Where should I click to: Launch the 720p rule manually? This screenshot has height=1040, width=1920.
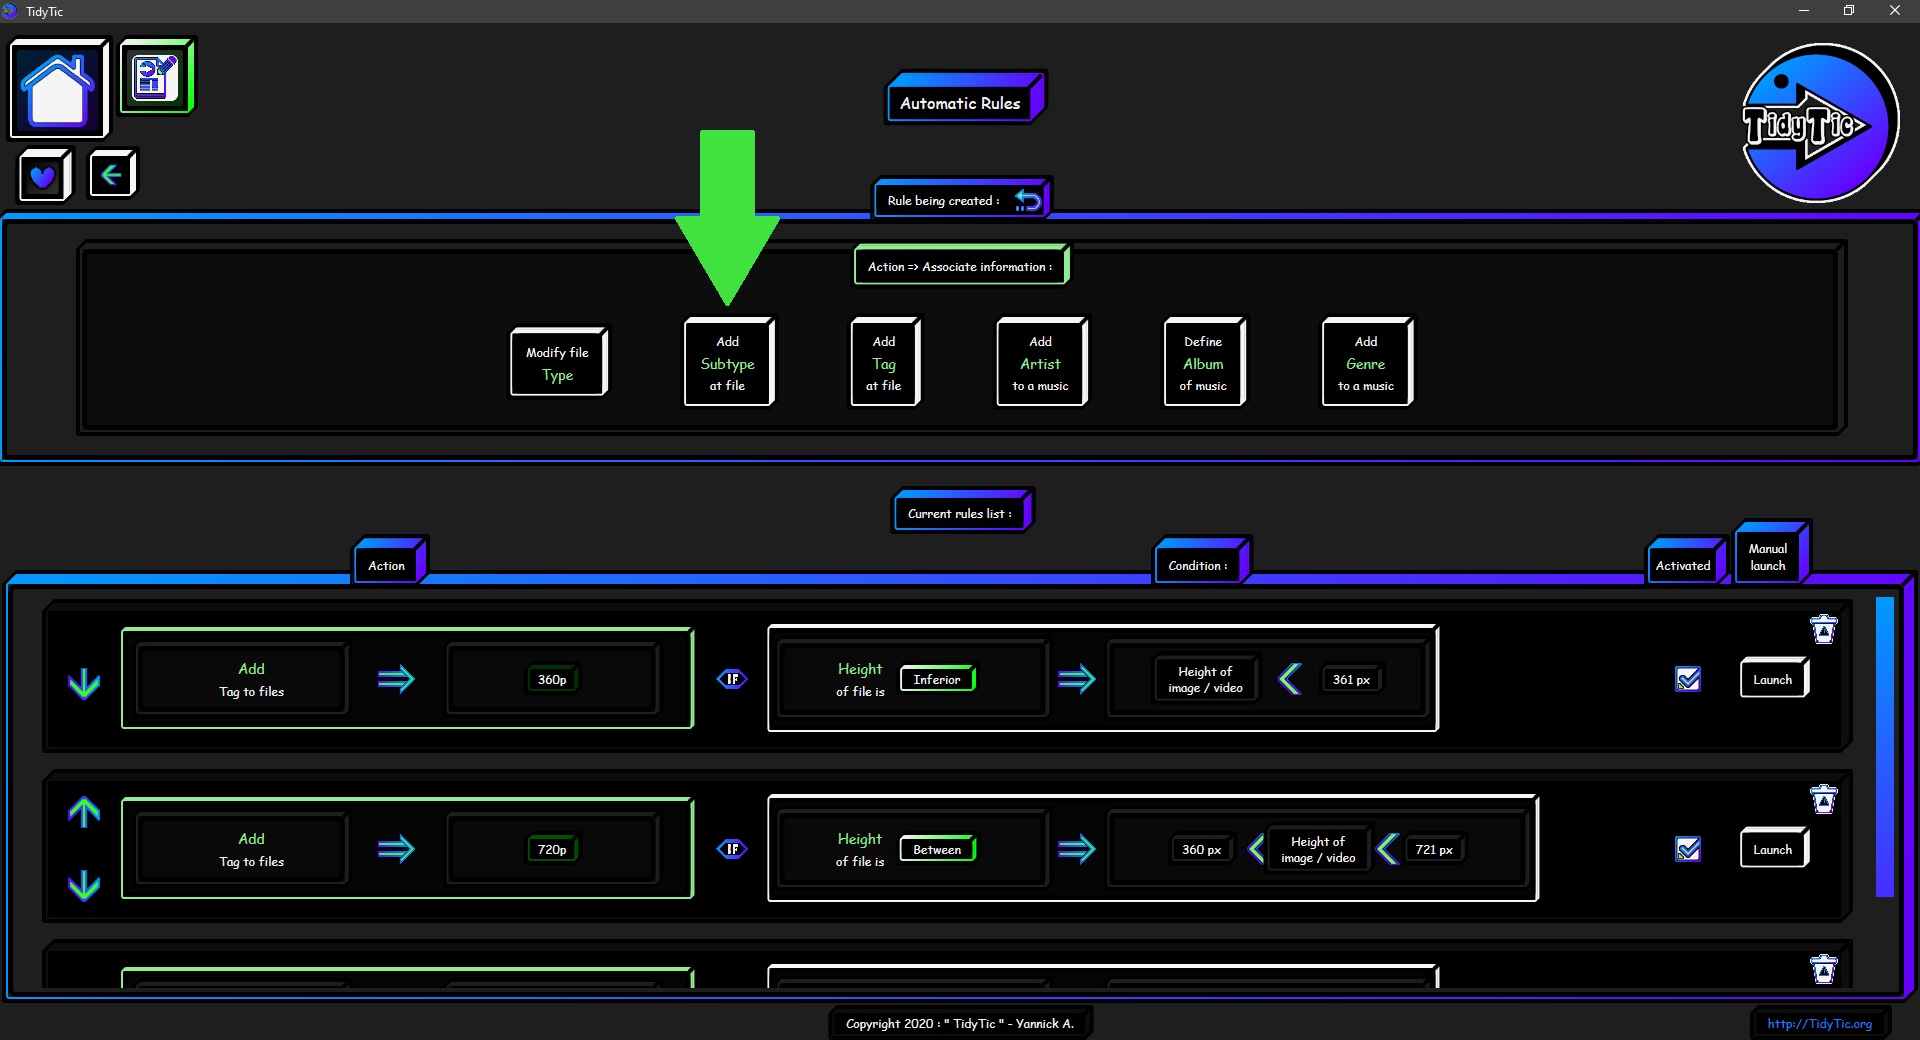point(1774,848)
